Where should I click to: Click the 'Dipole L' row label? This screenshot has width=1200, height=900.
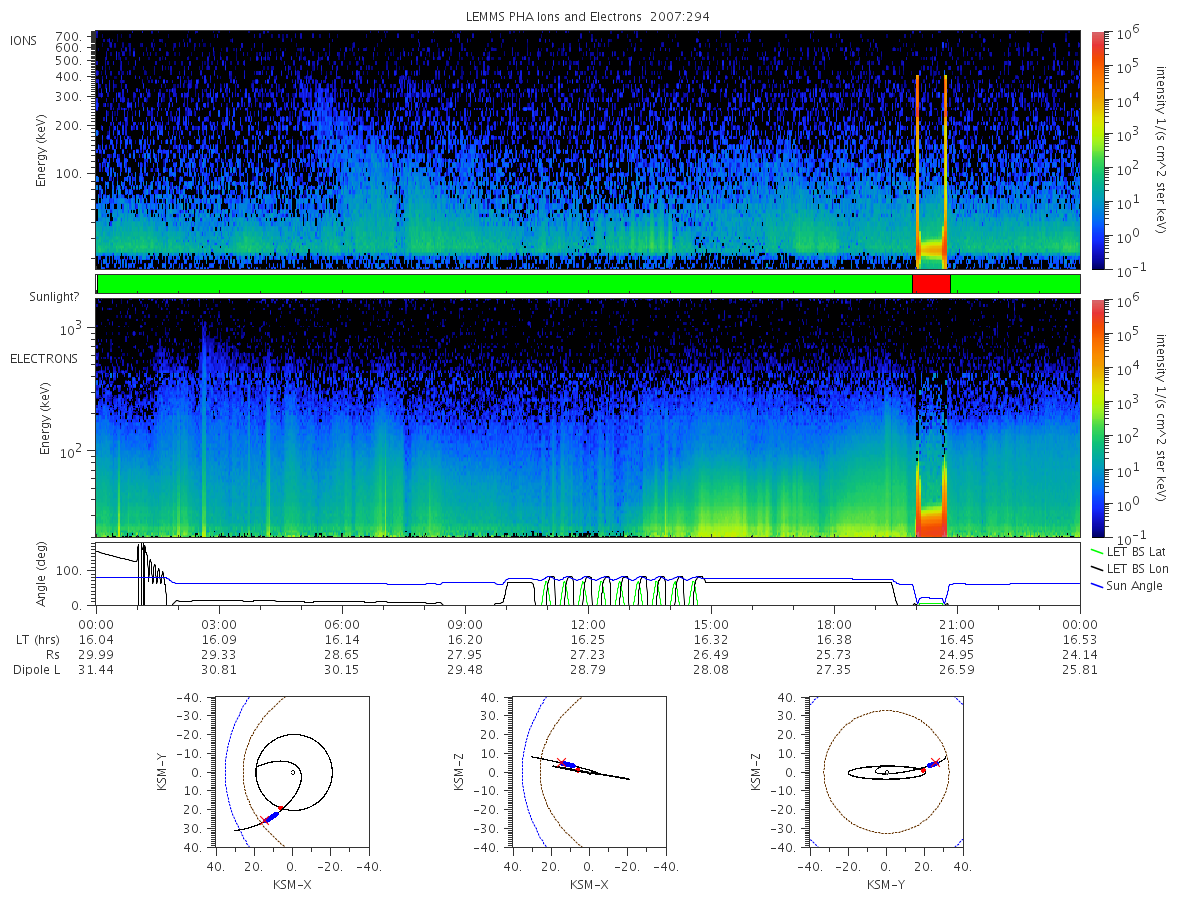coord(36,669)
